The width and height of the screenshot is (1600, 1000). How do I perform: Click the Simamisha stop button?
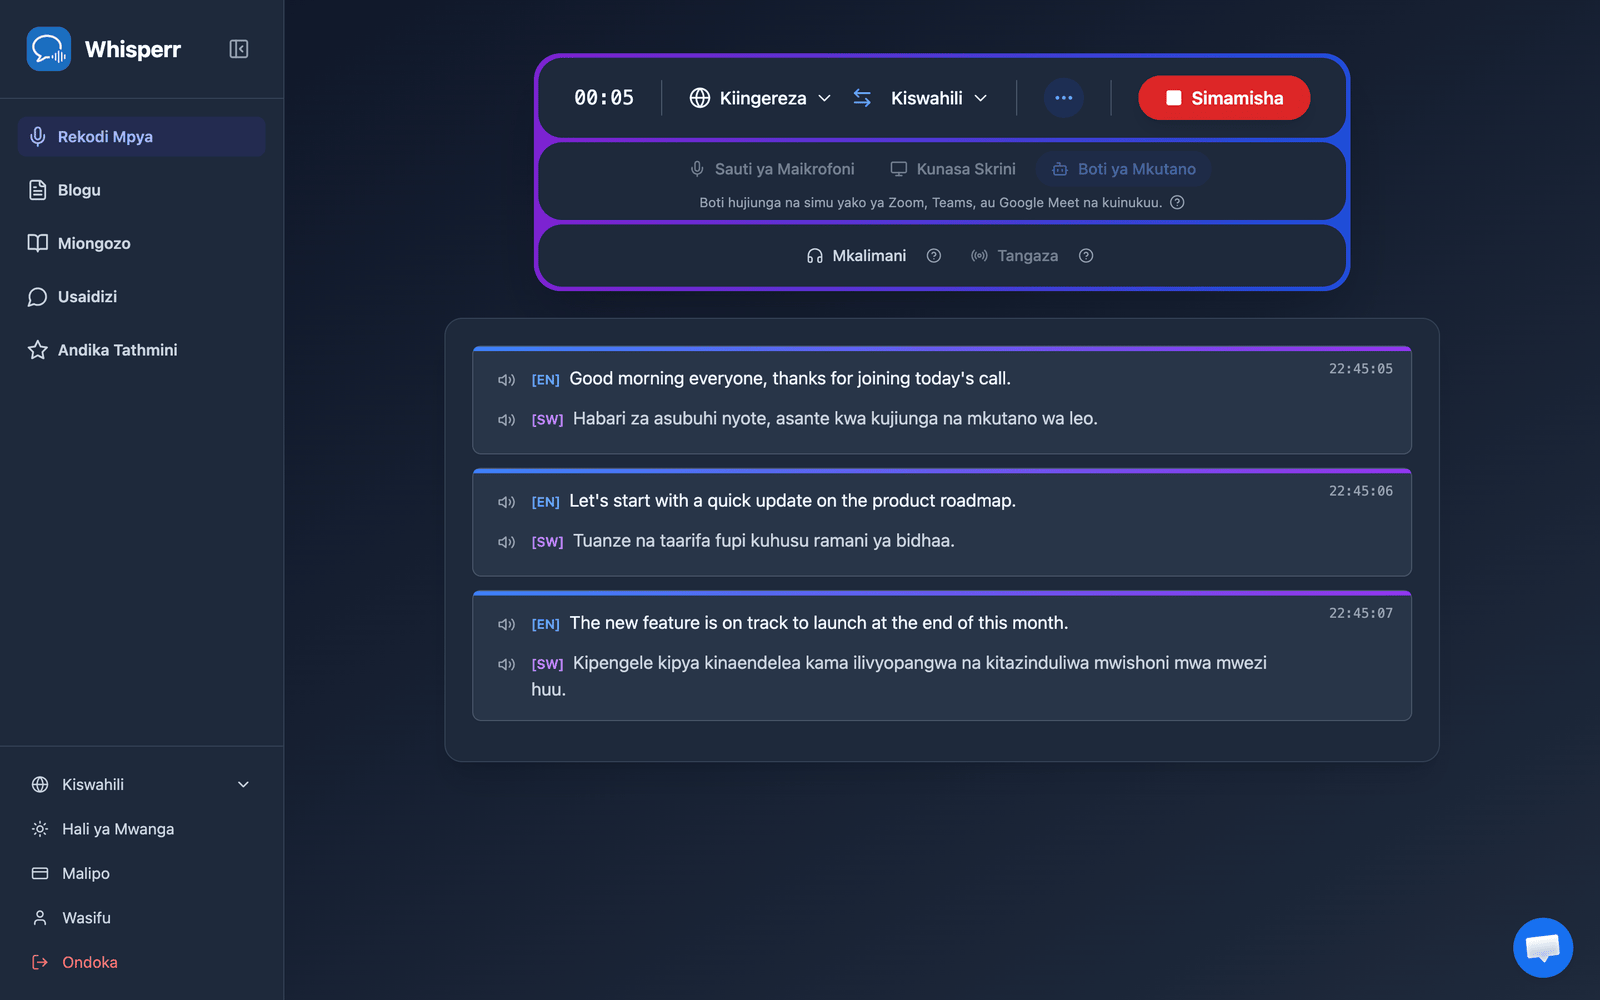[x=1224, y=98]
